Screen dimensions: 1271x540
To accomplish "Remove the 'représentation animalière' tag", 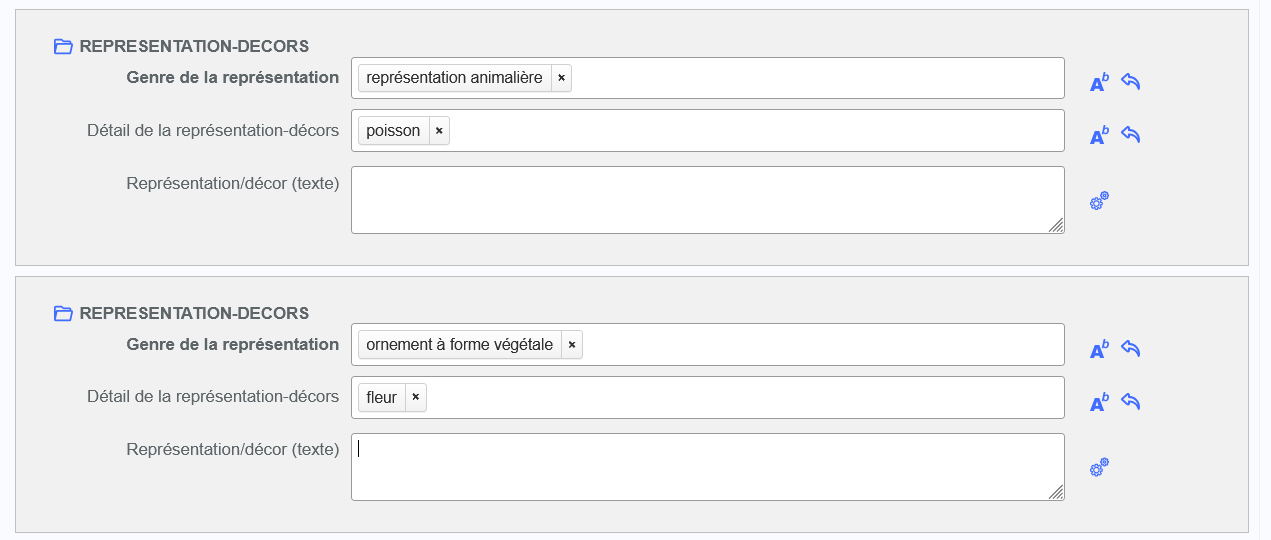I will [561, 78].
